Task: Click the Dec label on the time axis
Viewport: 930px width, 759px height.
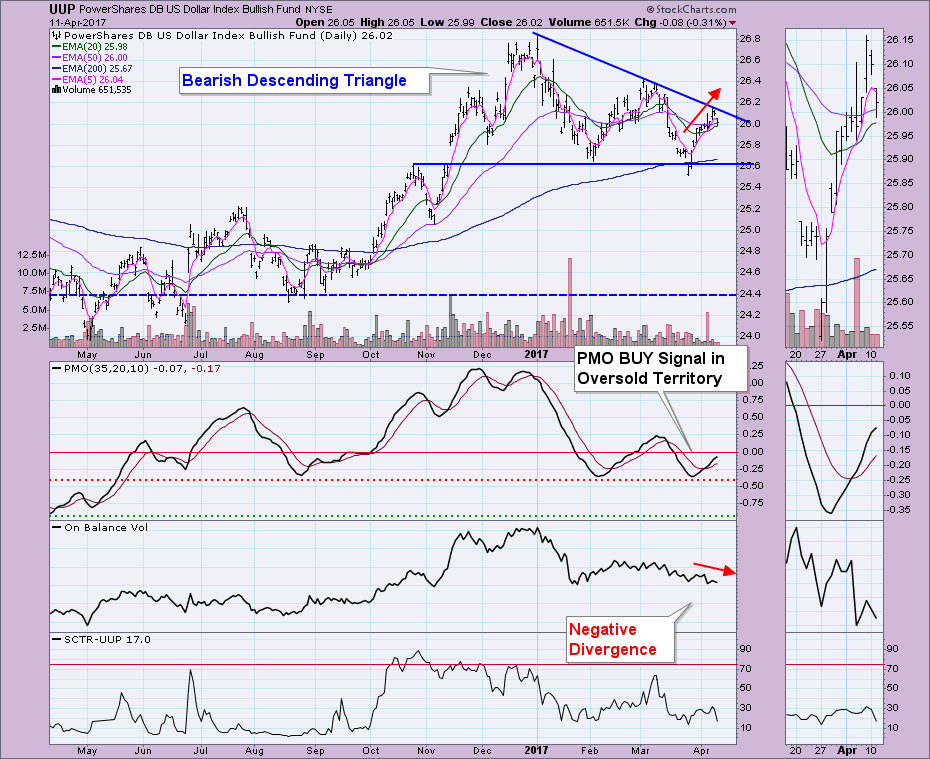Action: pos(483,352)
